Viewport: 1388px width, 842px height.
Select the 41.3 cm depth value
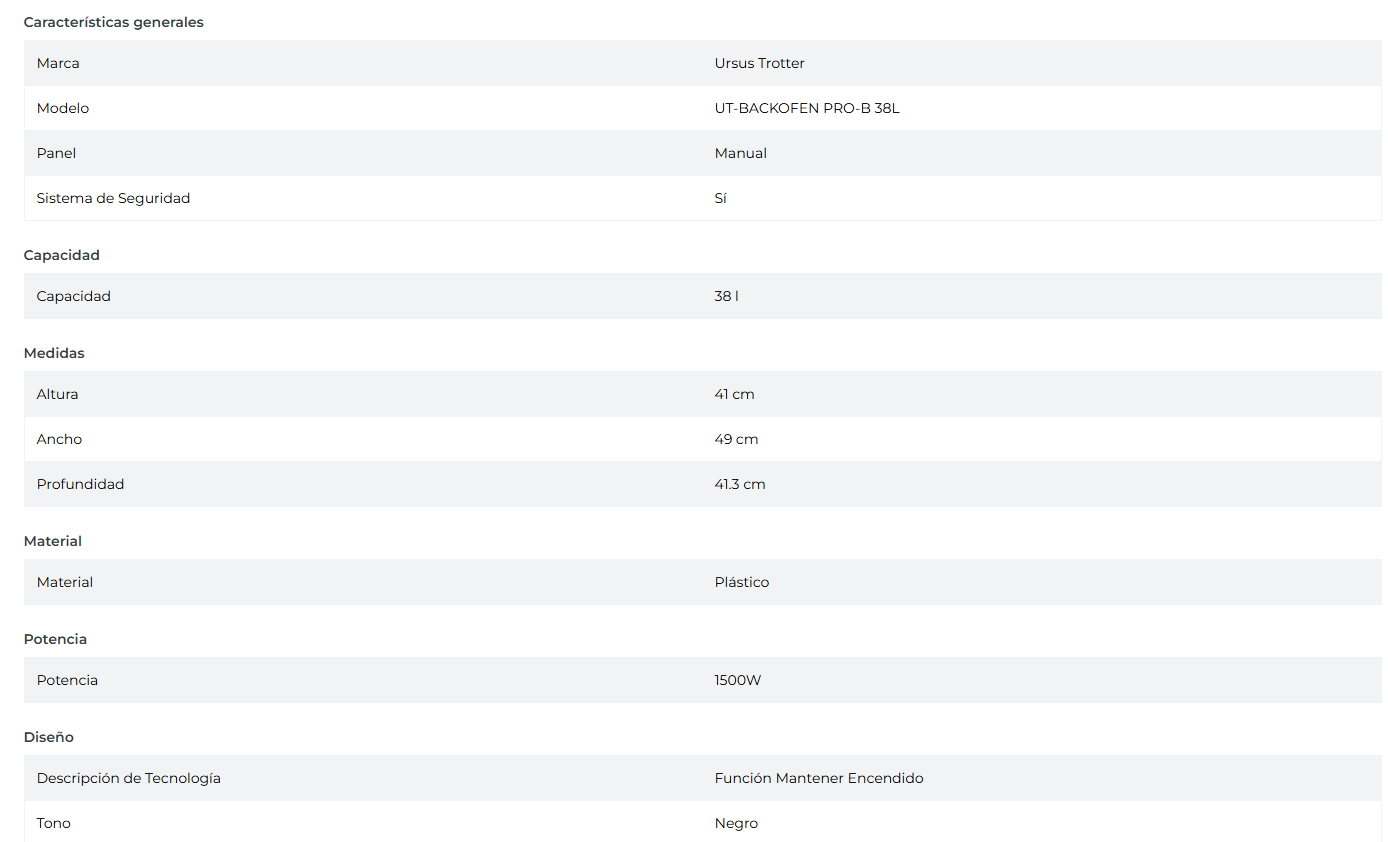pyautogui.click(x=739, y=484)
